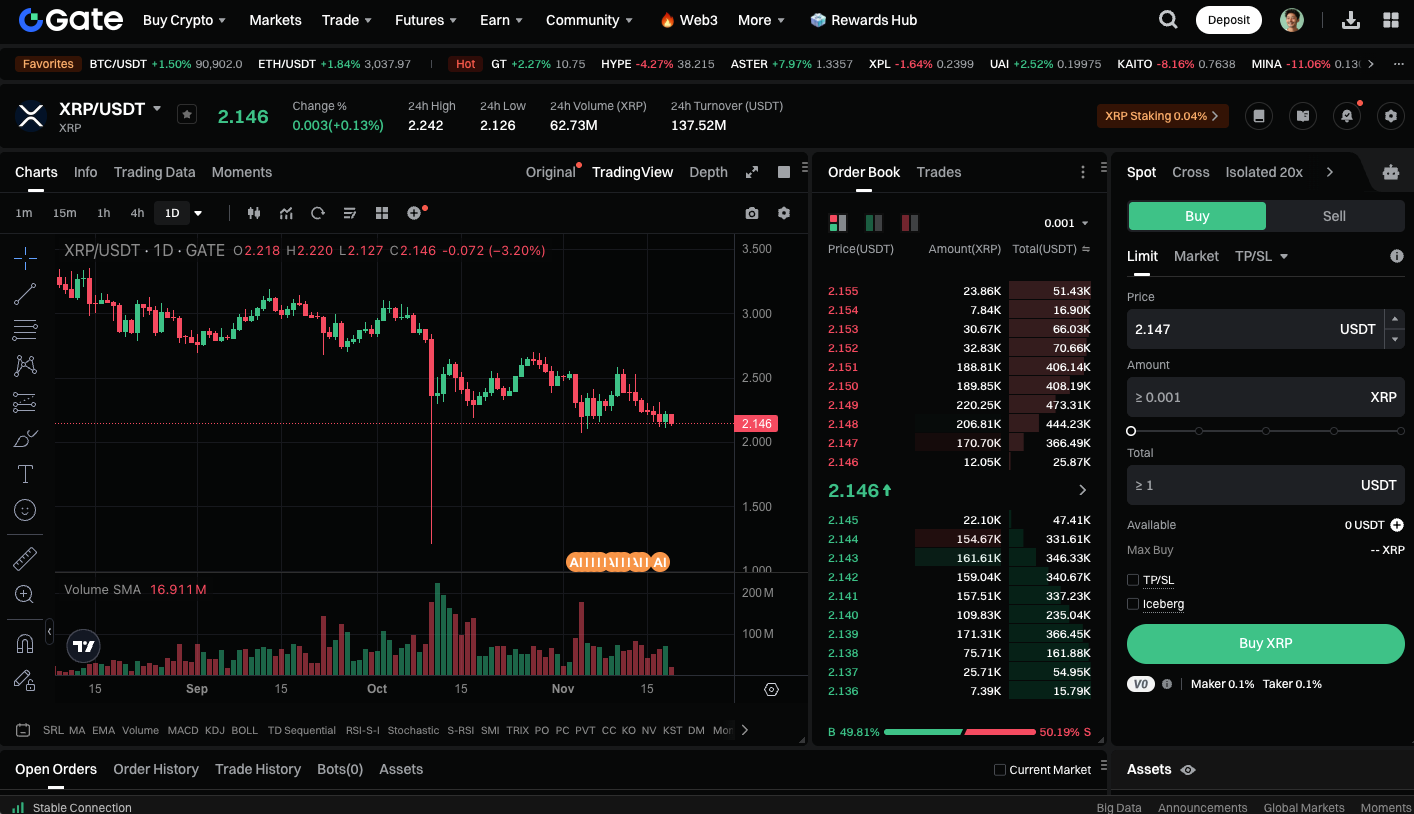
Task: Expand the chart interval dropdown arrow
Action: pos(198,213)
